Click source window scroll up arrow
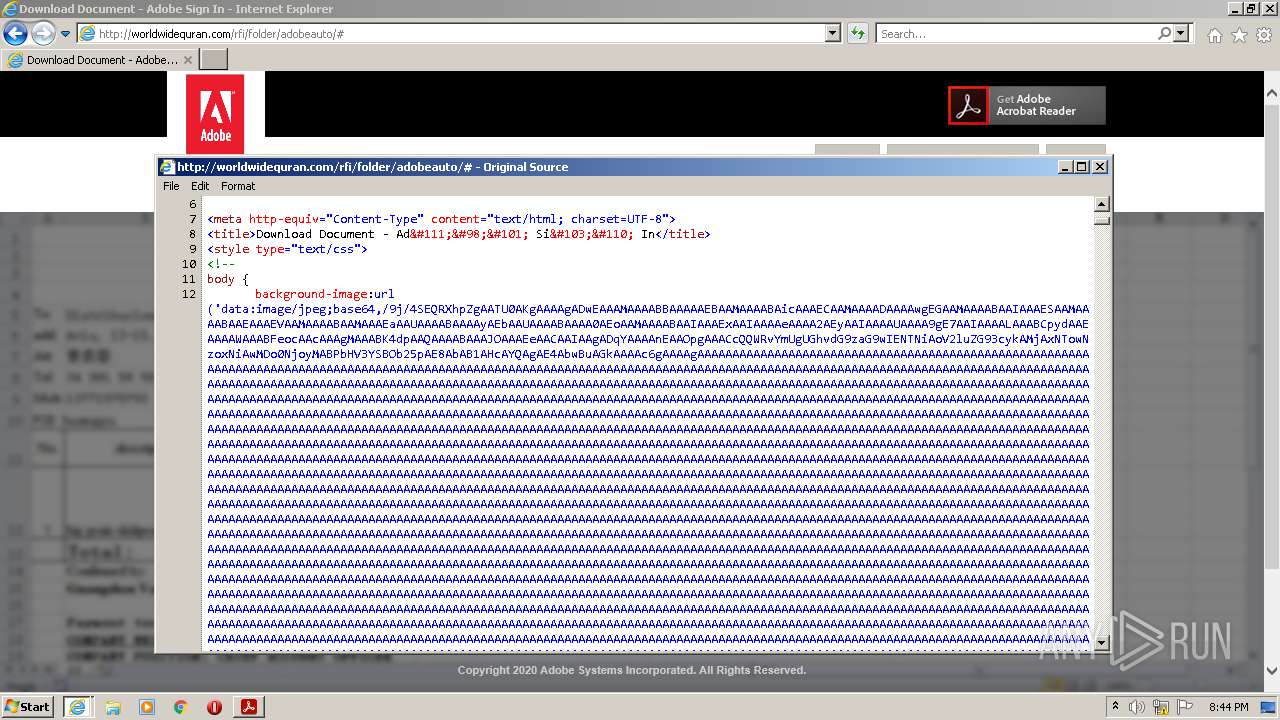 point(1102,204)
